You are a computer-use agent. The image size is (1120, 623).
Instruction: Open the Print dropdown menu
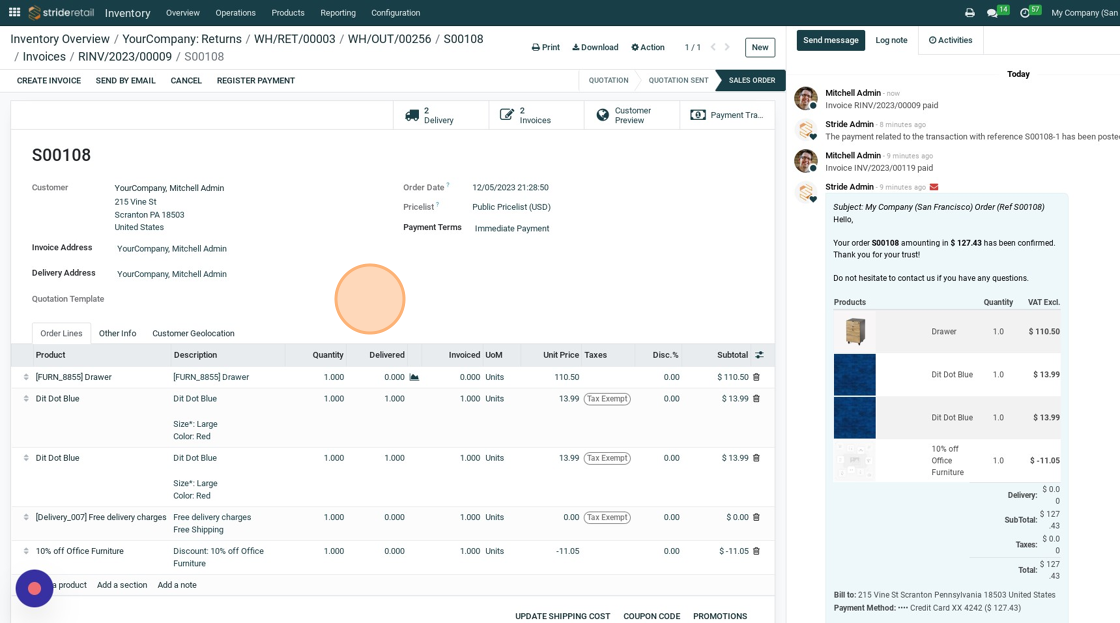coord(545,47)
